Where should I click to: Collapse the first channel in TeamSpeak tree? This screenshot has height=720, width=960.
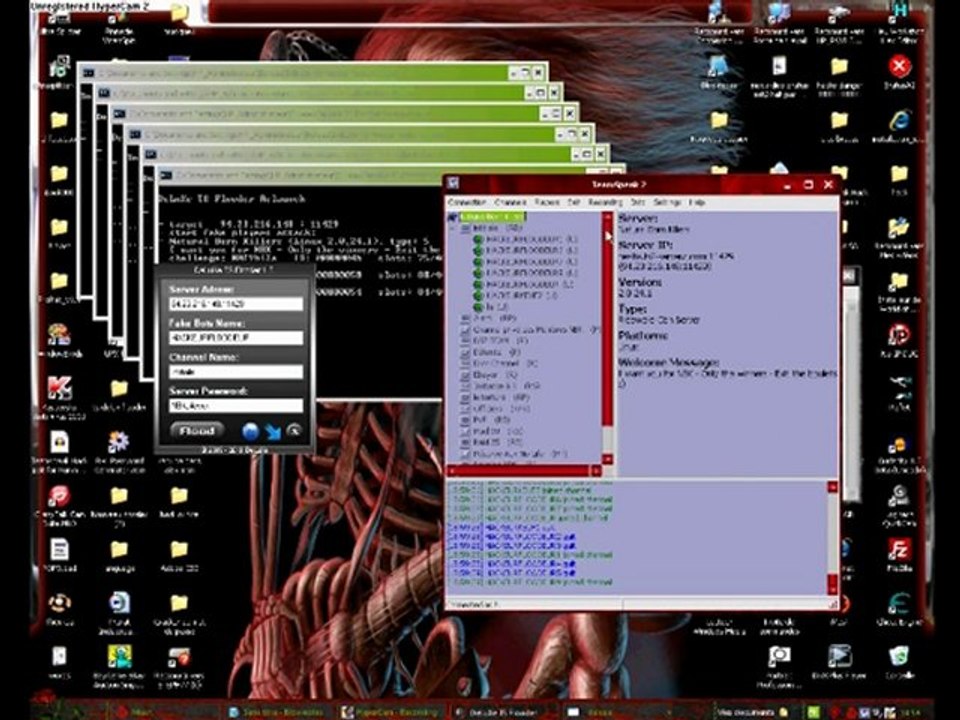coord(452,228)
